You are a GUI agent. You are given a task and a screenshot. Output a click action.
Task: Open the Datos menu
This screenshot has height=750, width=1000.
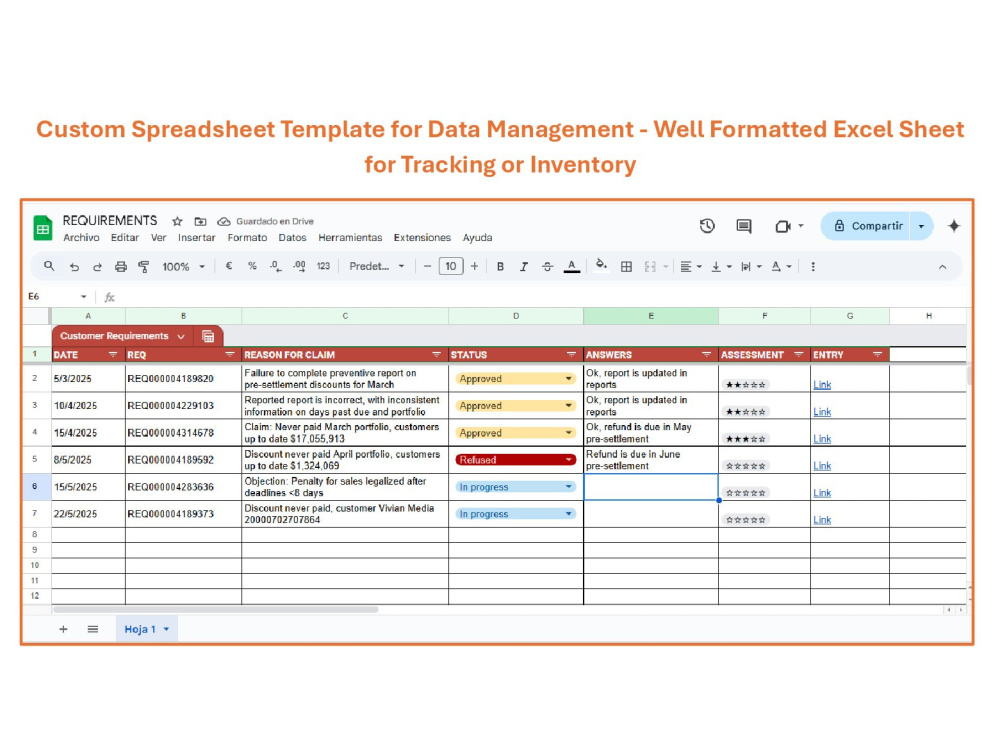[292, 238]
